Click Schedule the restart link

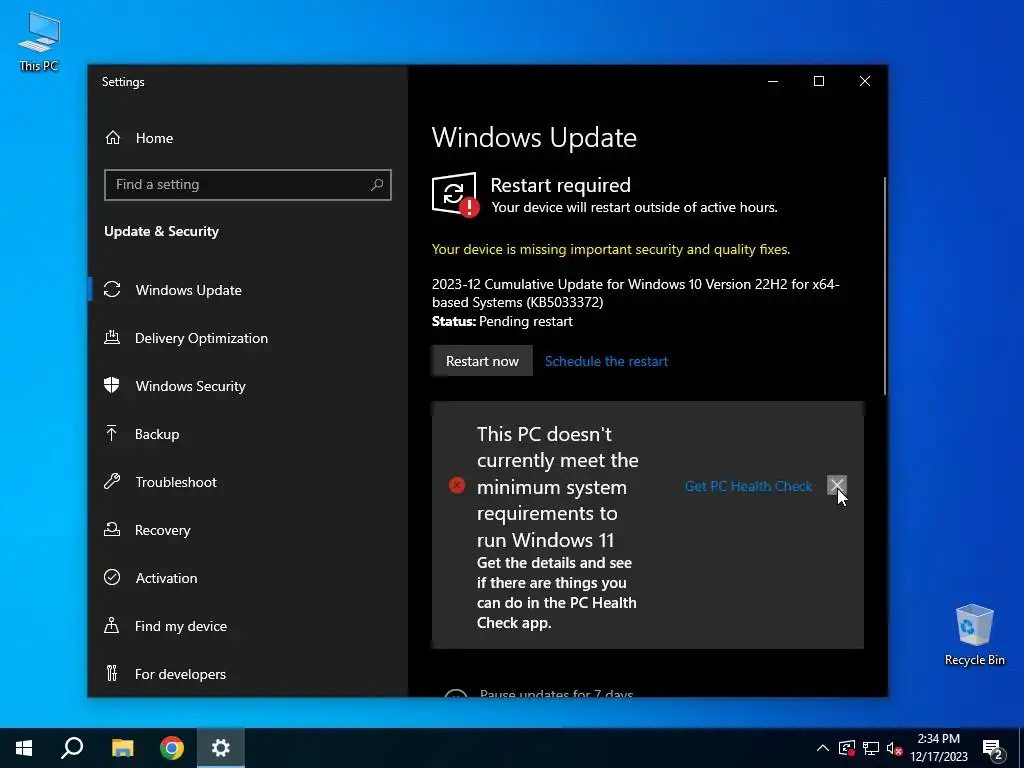(x=606, y=361)
